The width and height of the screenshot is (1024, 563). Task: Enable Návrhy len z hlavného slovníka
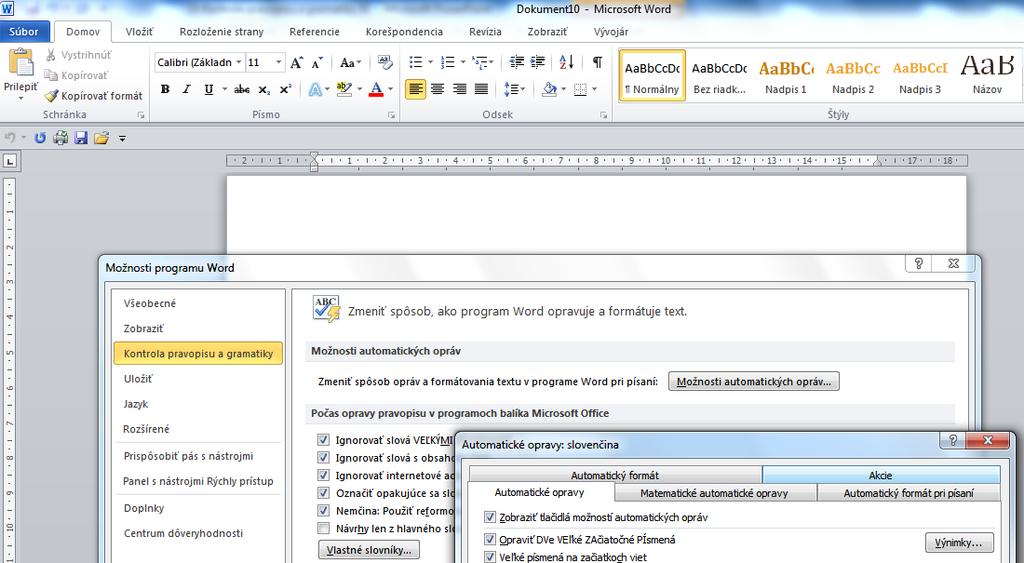(323, 528)
